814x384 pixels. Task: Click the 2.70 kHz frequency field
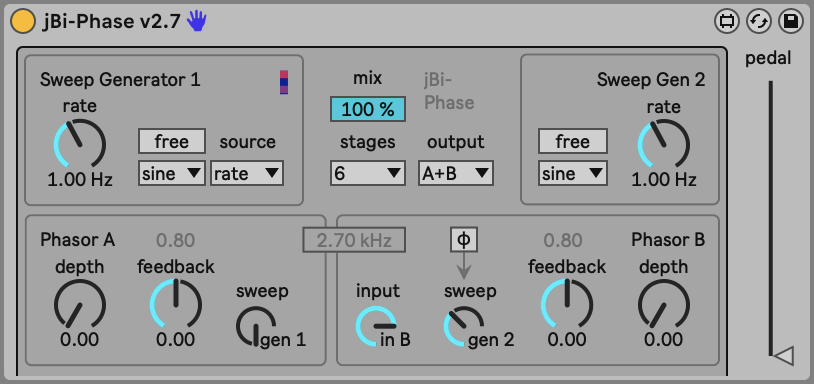click(x=354, y=240)
